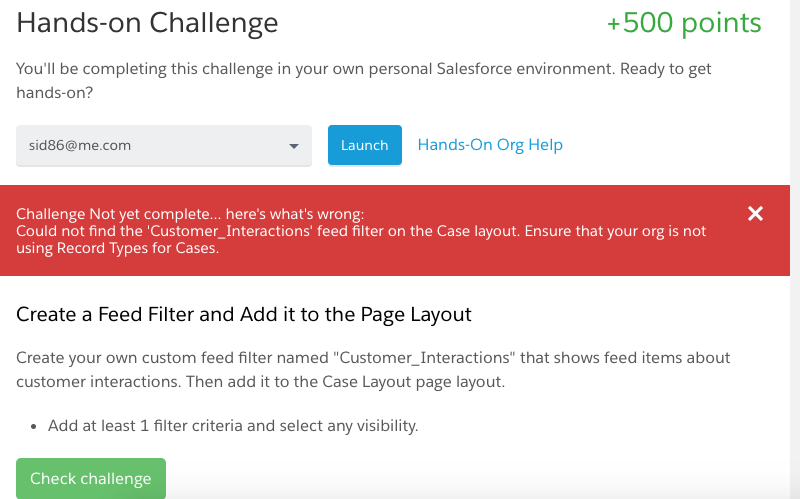Screen dimensions: 800x499
Task: Click the 'Challenge Not yet complete' error line
Action: pos(190,214)
